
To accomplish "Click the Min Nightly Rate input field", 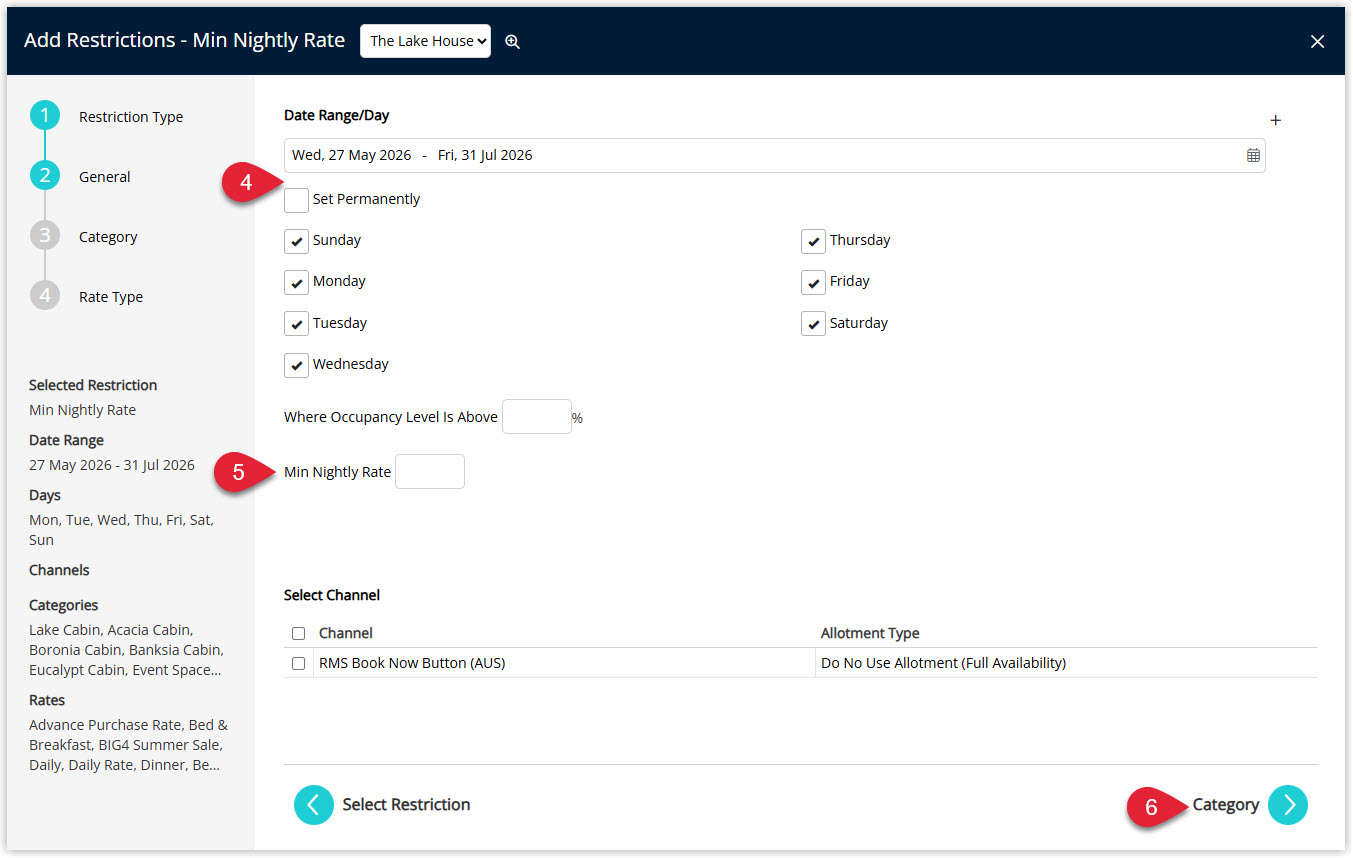I will [430, 472].
